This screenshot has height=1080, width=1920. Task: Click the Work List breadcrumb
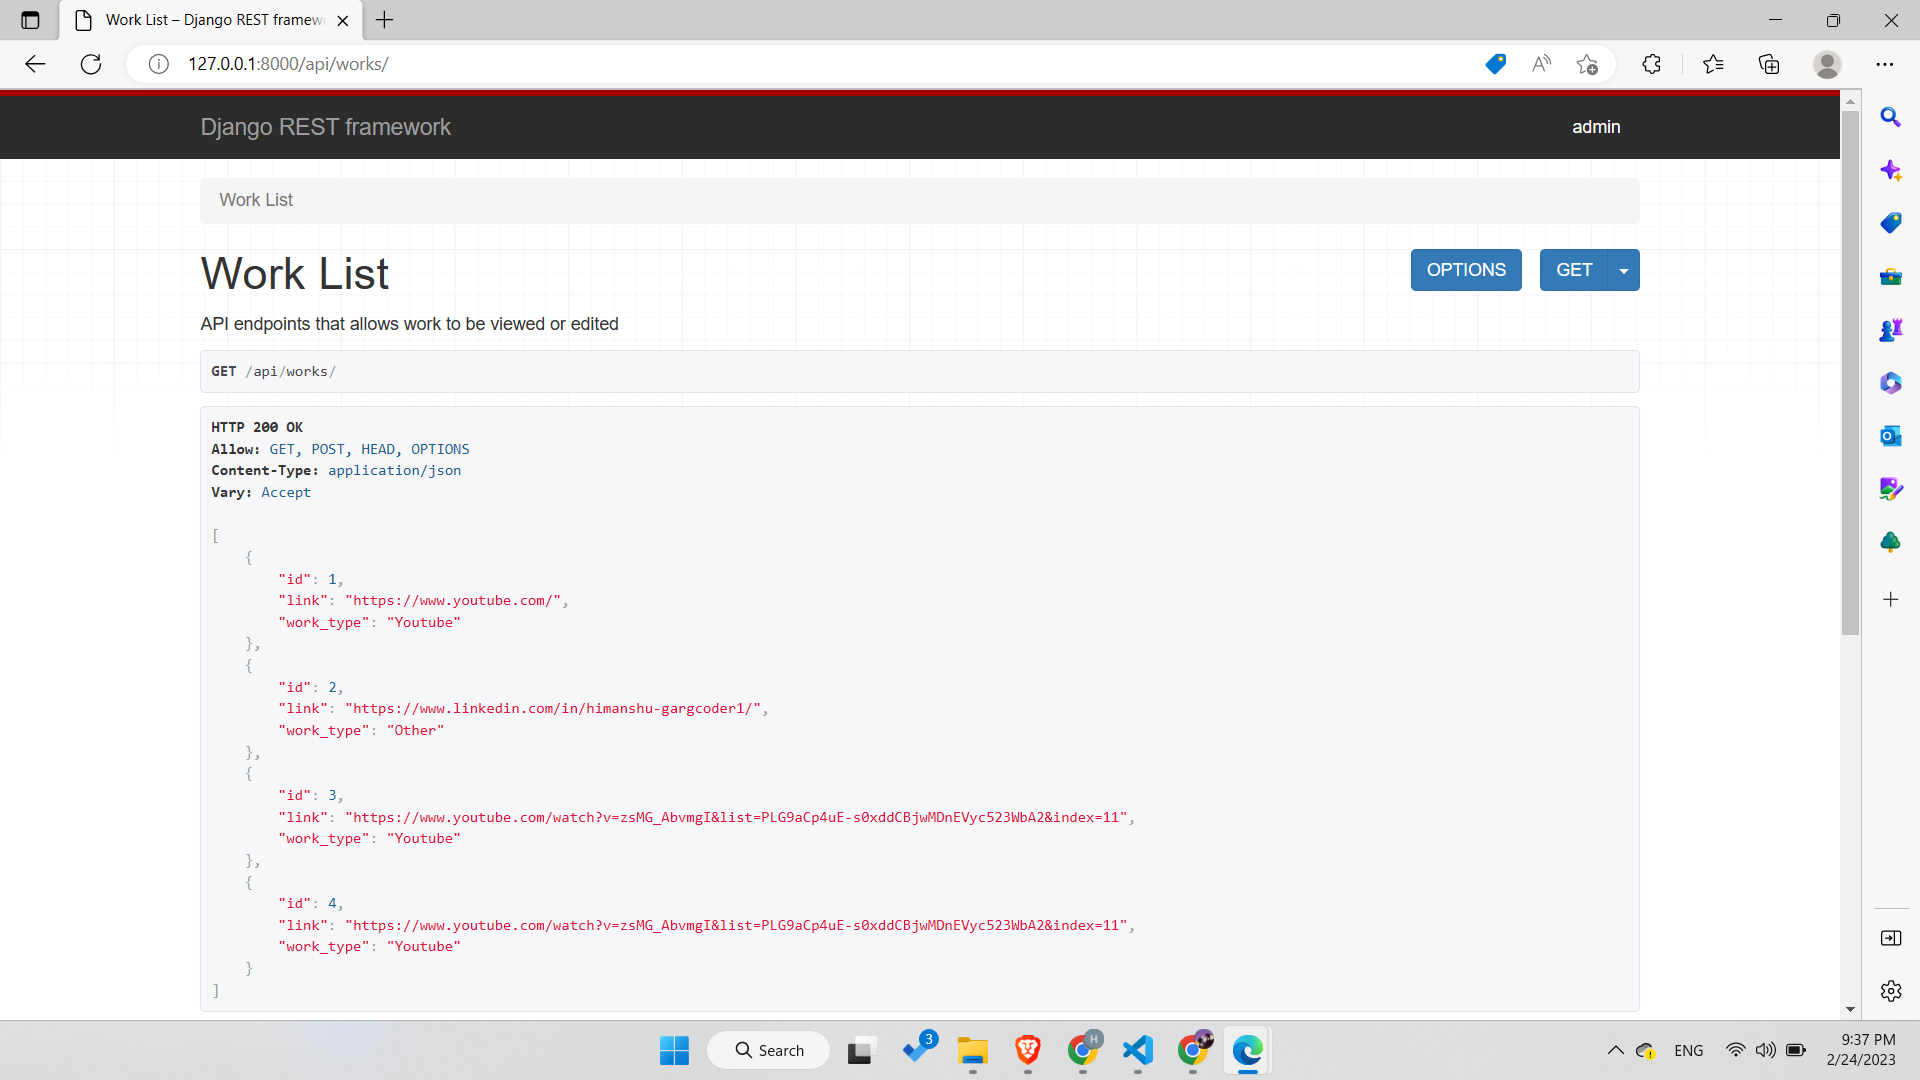(x=256, y=200)
